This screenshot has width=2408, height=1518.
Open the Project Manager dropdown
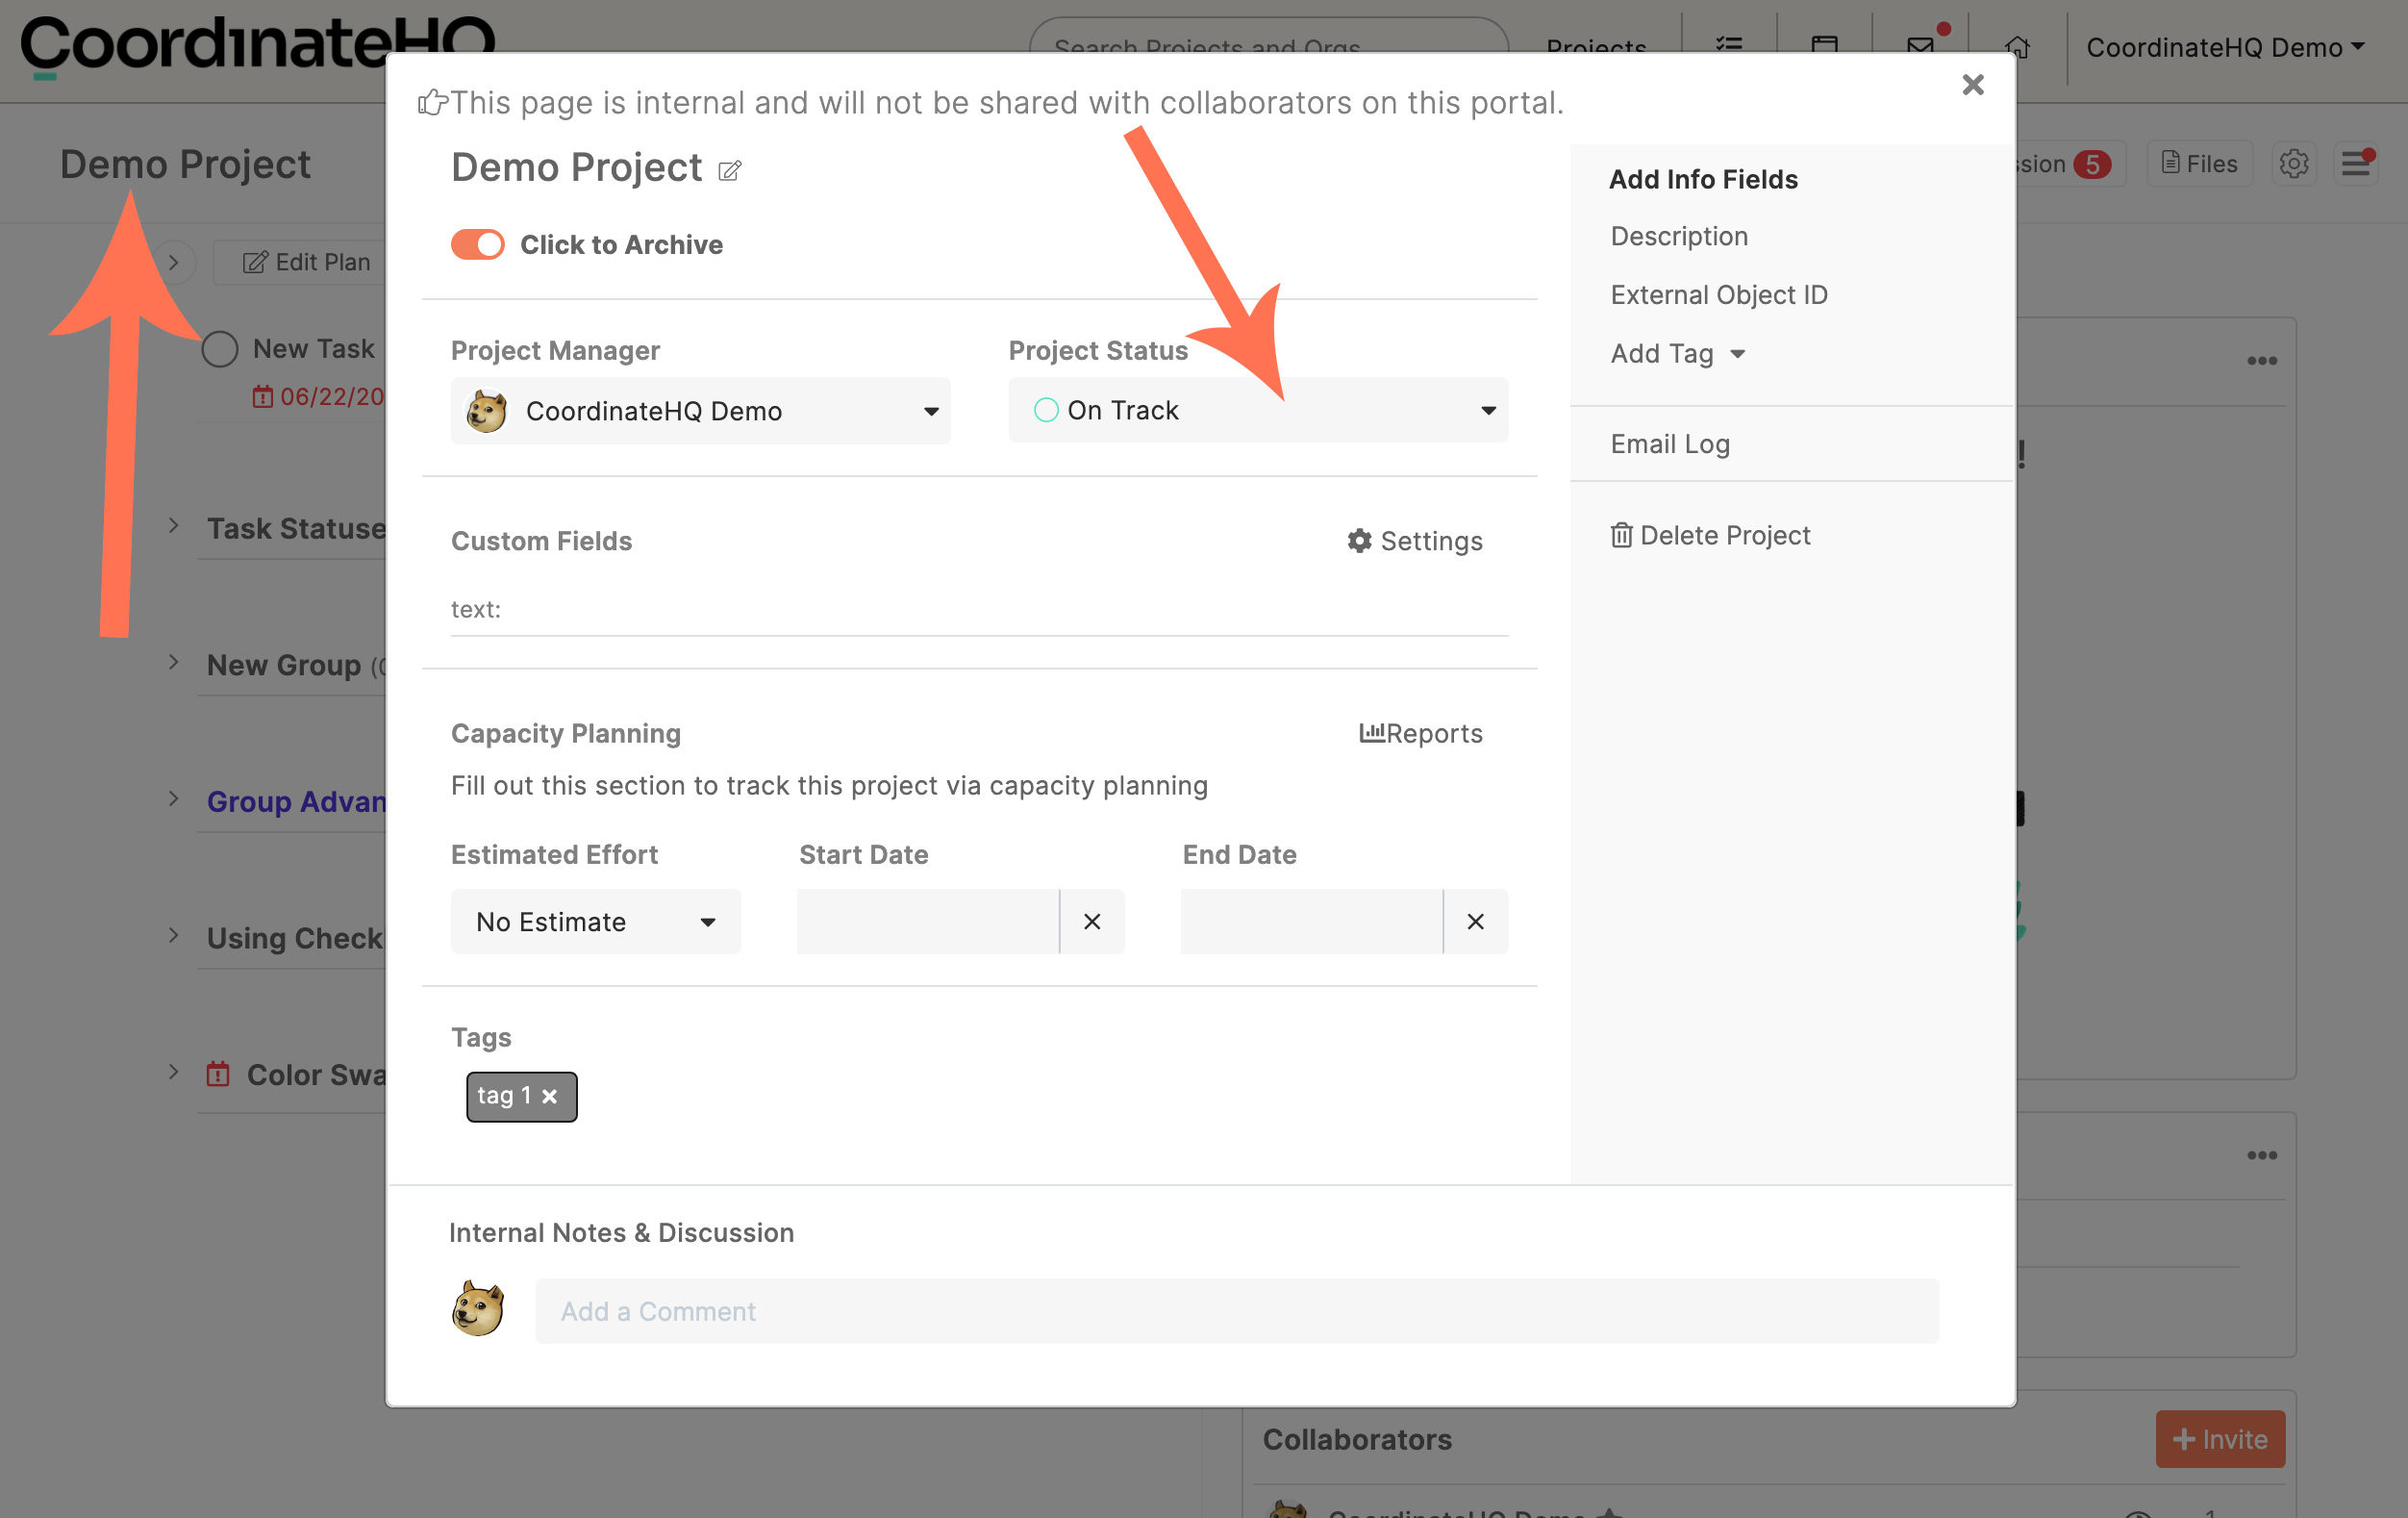(x=700, y=411)
